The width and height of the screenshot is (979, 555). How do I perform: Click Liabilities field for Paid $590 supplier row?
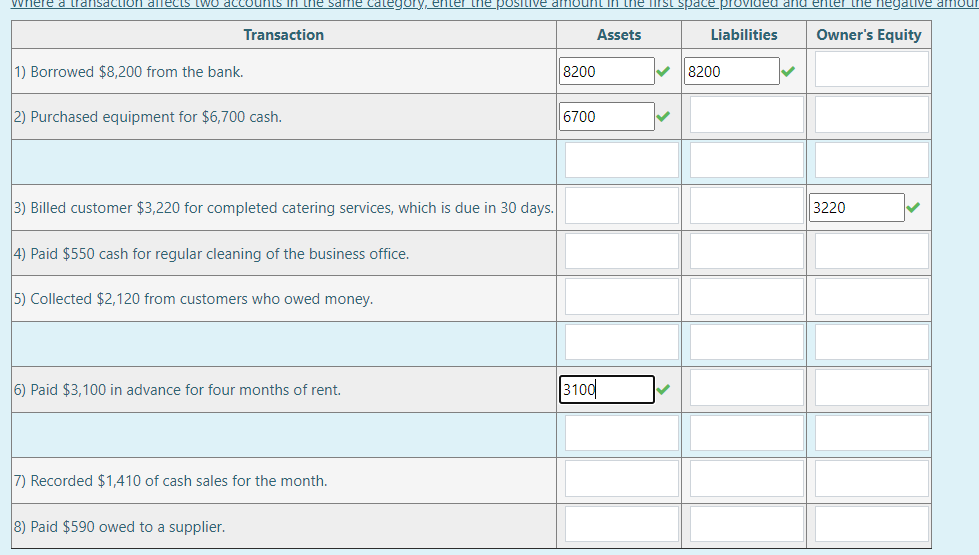click(x=746, y=524)
